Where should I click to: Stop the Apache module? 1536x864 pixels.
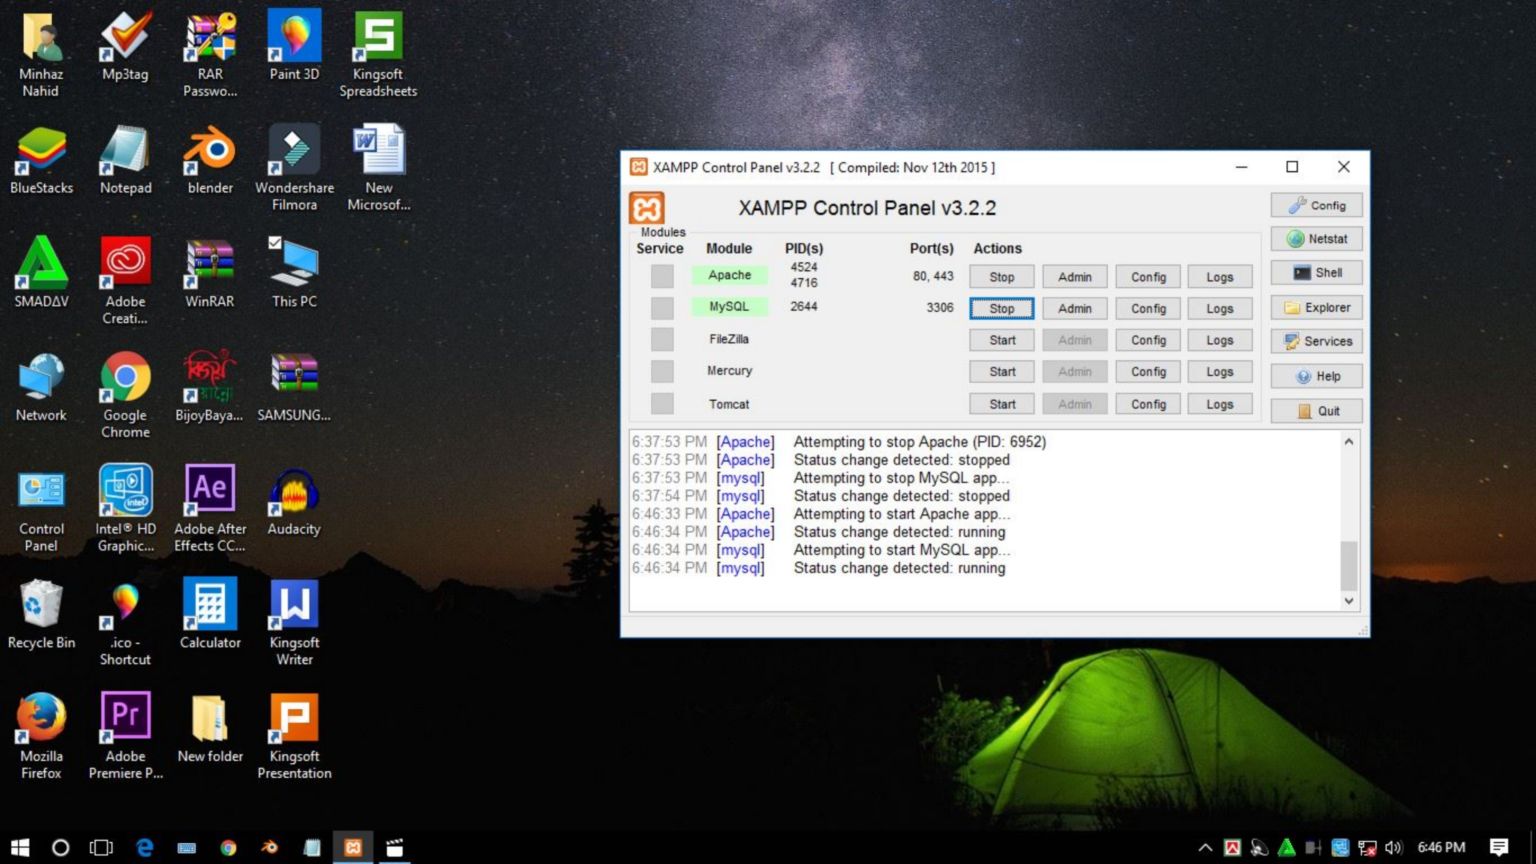click(1001, 277)
